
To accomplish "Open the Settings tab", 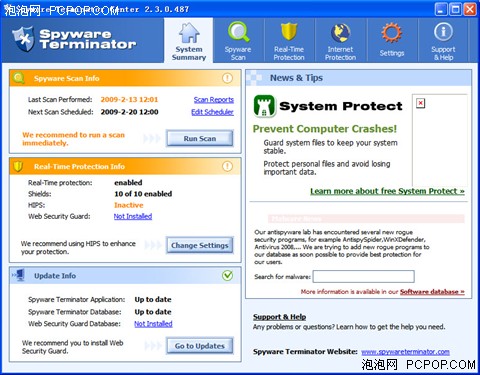I will (392, 41).
